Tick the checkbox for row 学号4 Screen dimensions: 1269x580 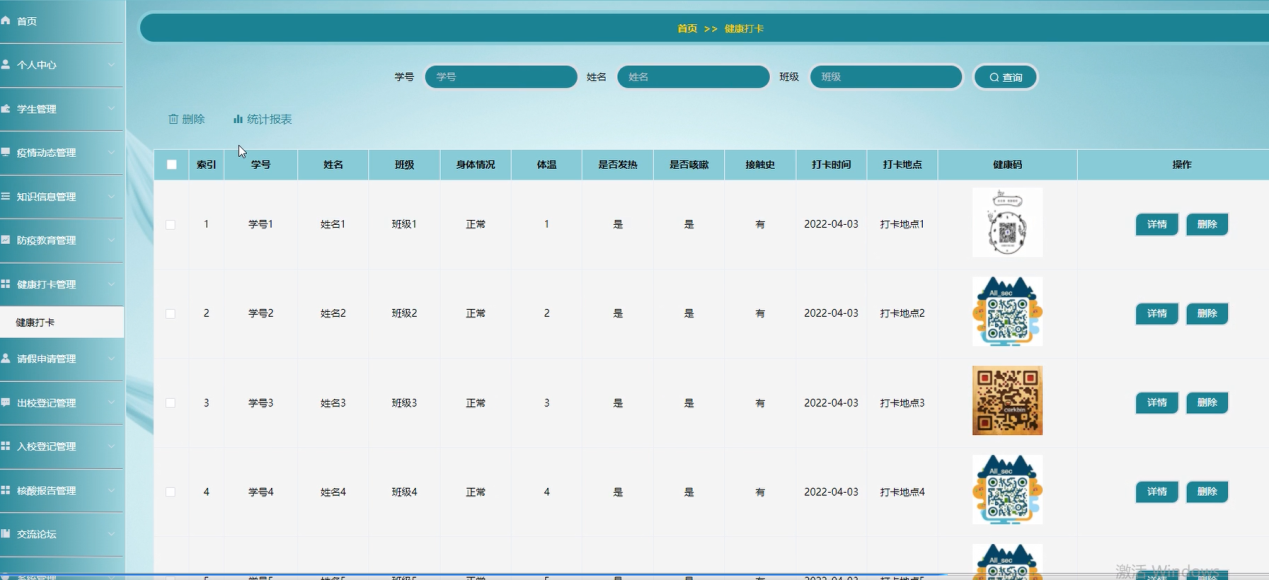(170, 492)
